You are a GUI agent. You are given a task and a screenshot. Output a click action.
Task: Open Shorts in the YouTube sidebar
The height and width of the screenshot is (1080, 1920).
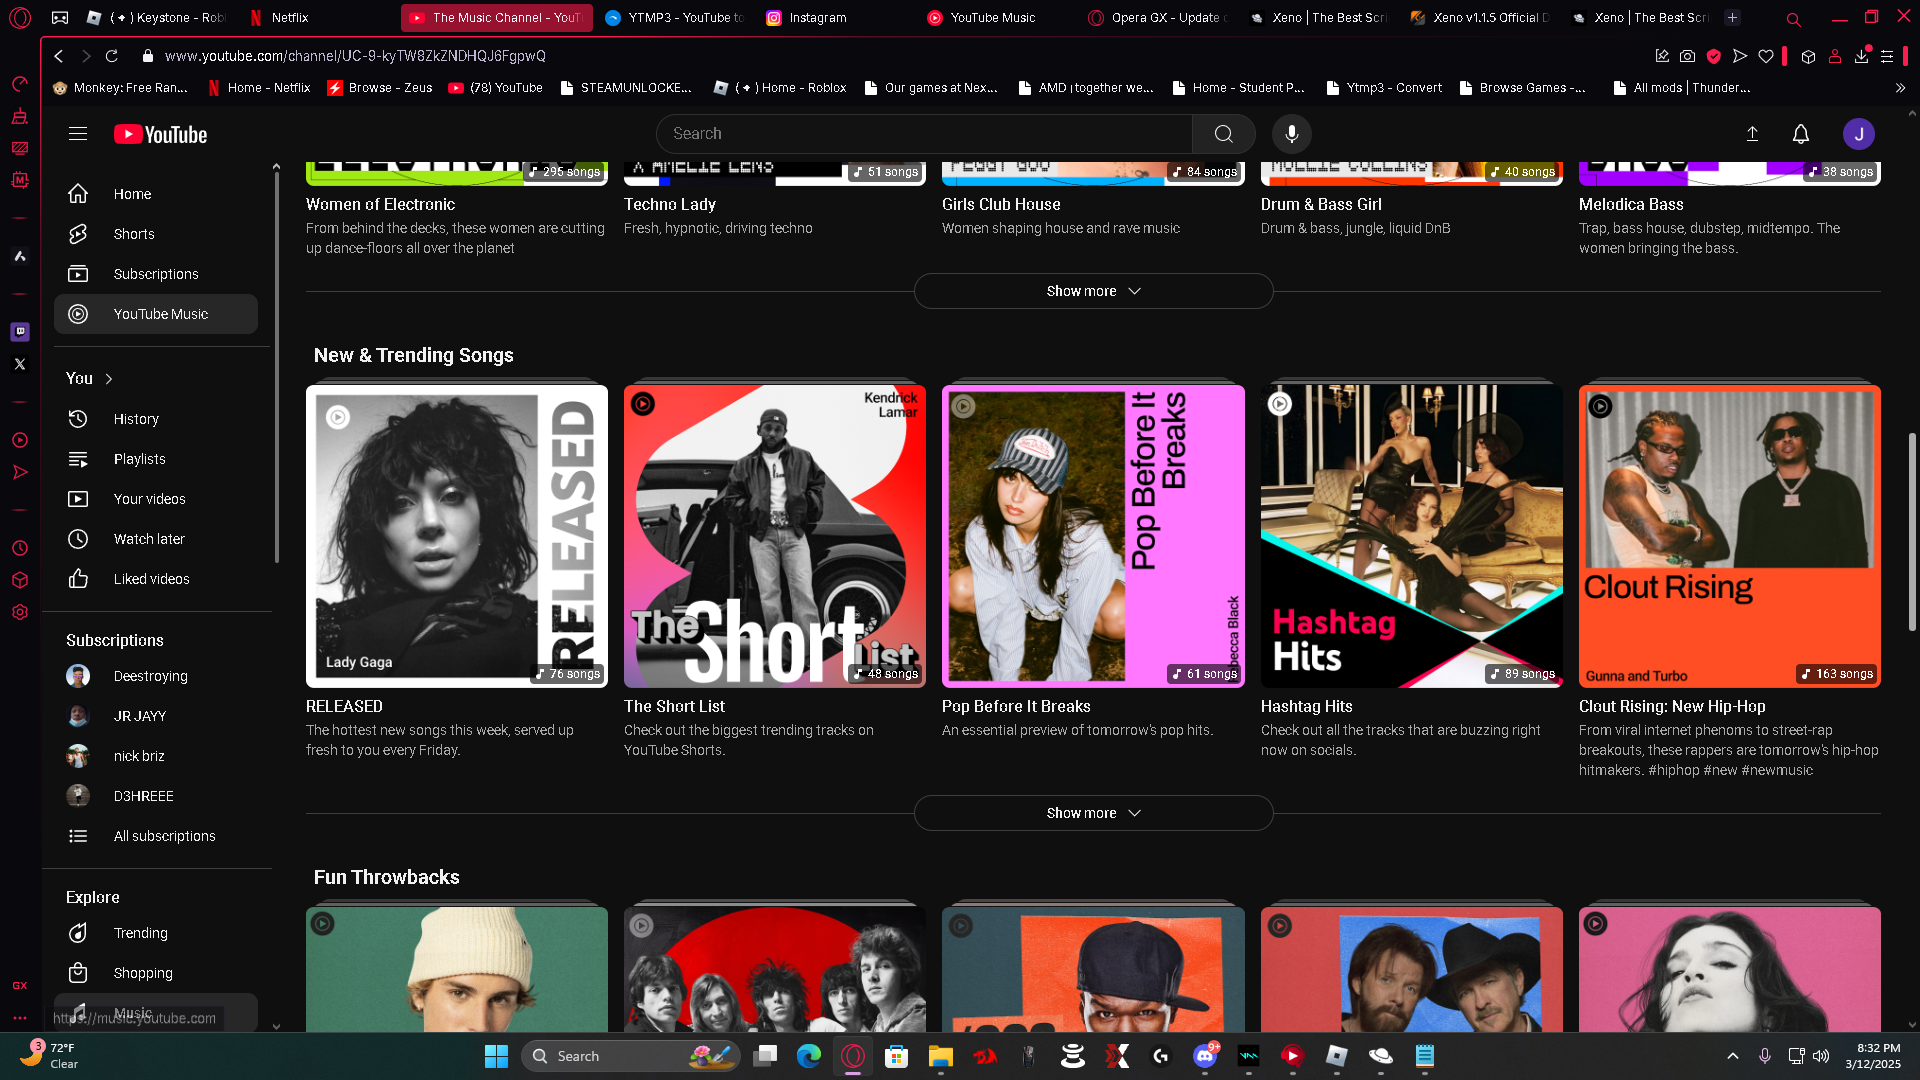pyautogui.click(x=156, y=234)
